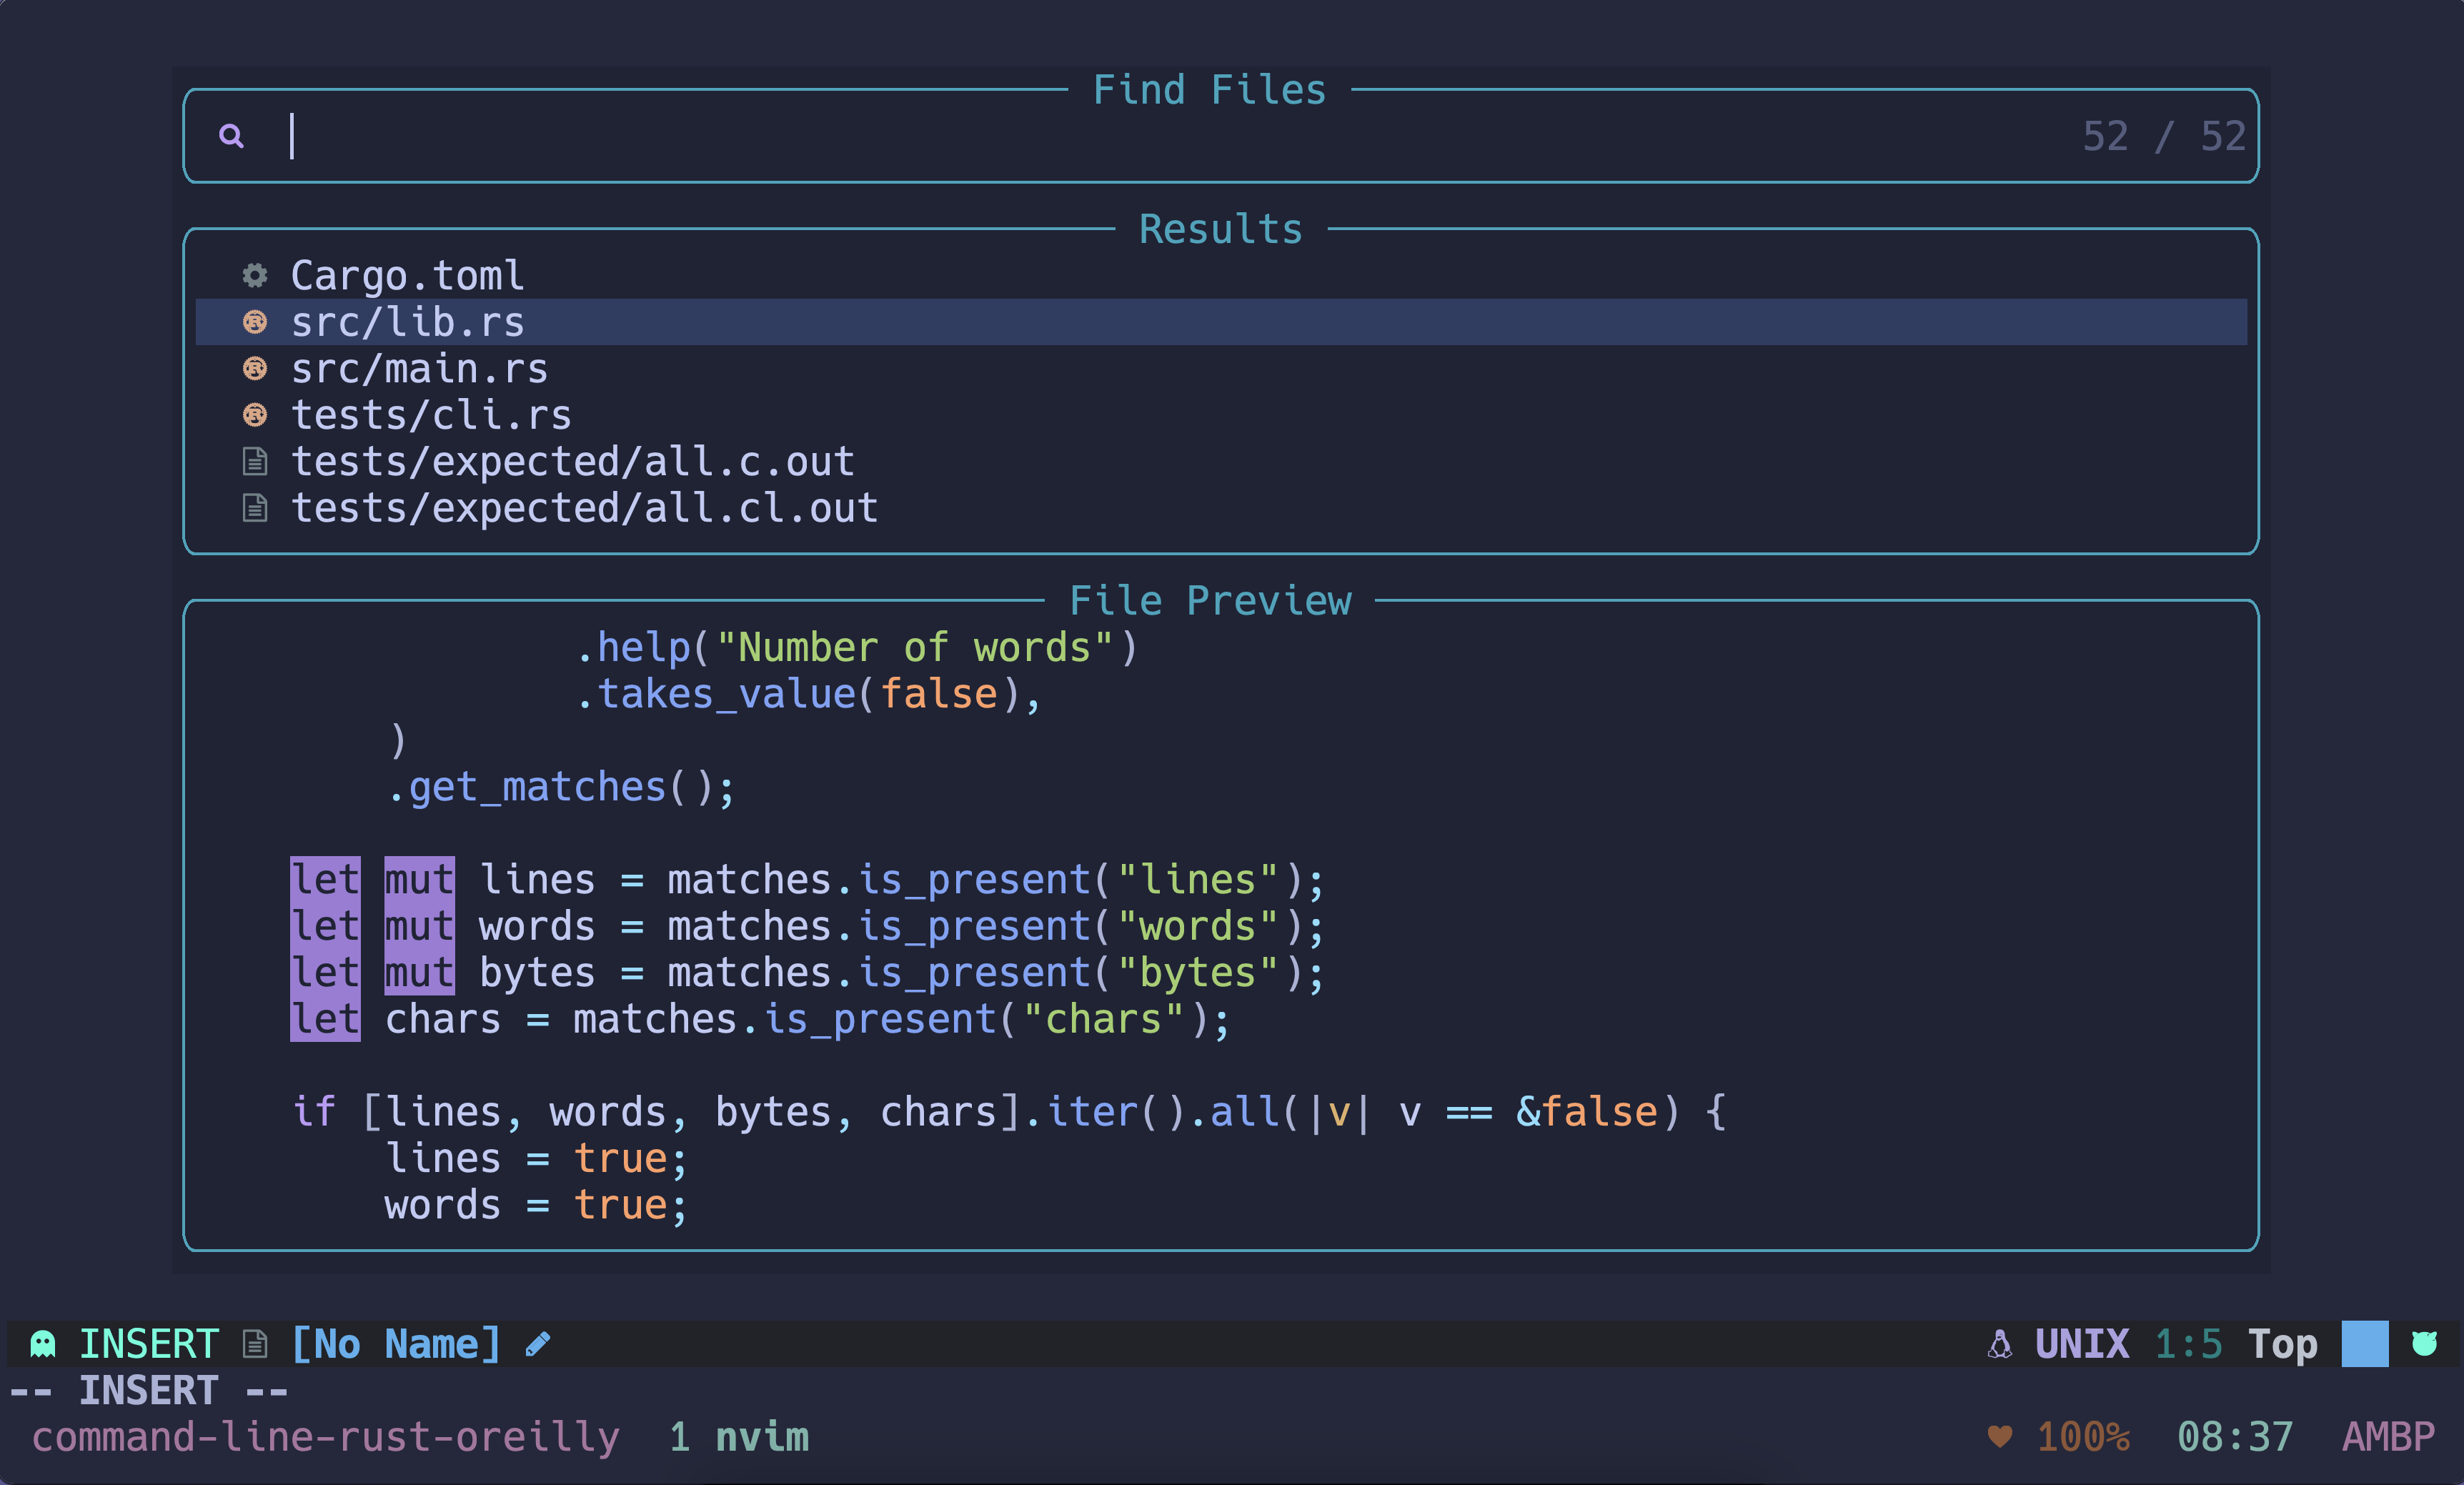Image resolution: width=2464 pixels, height=1485 pixels.
Task: Click the ghost icon in the statusline
Action: (43, 1344)
